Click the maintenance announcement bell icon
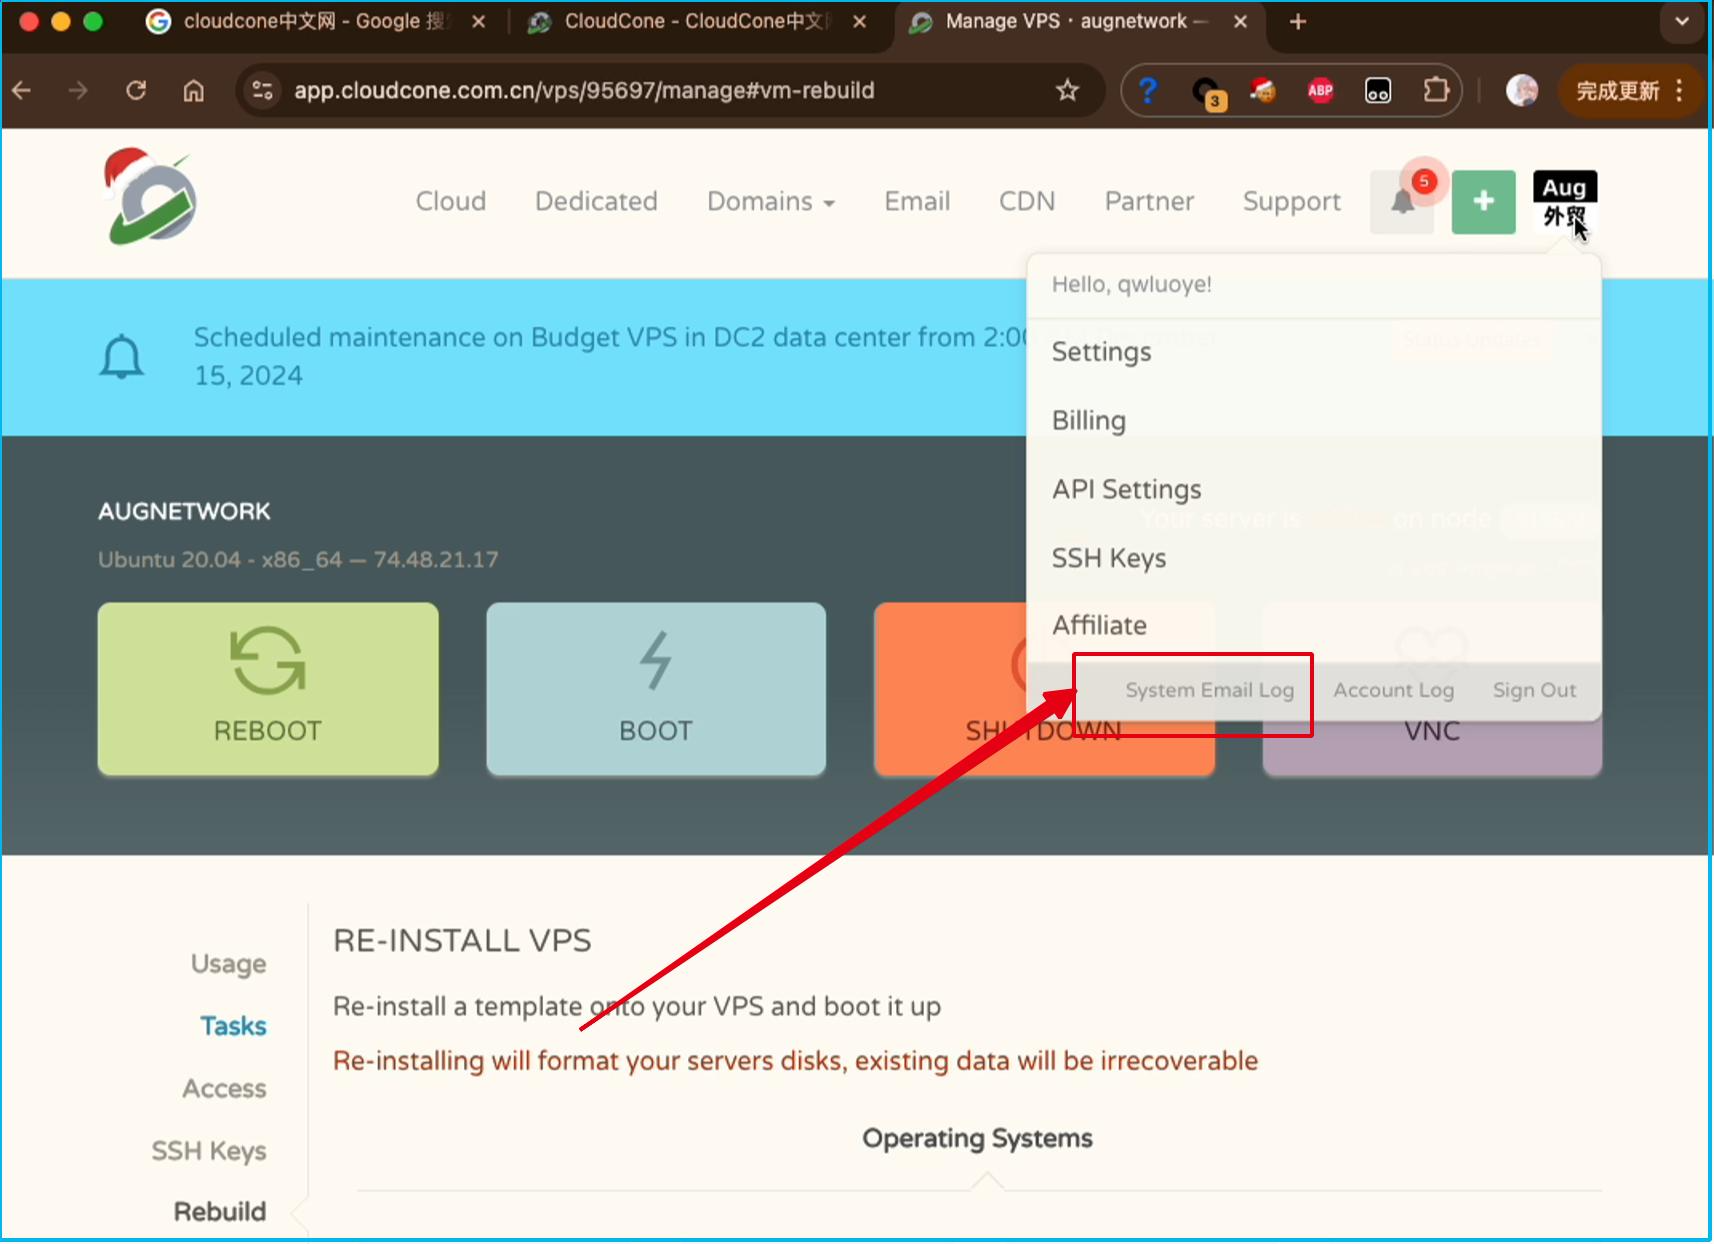The image size is (1714, 1244). tap(122, 357)
